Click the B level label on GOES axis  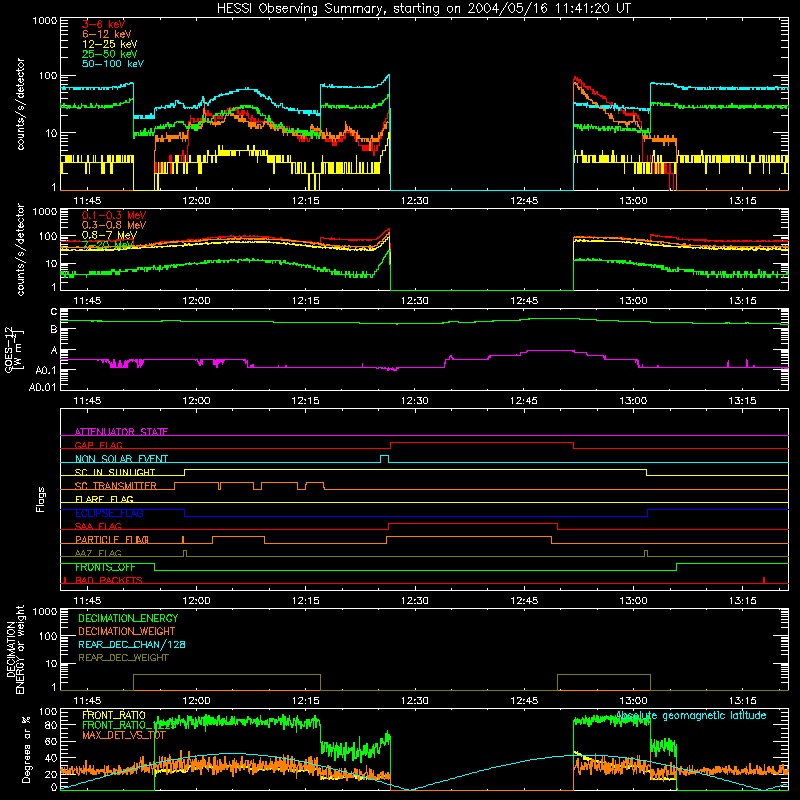click(54, 330)
